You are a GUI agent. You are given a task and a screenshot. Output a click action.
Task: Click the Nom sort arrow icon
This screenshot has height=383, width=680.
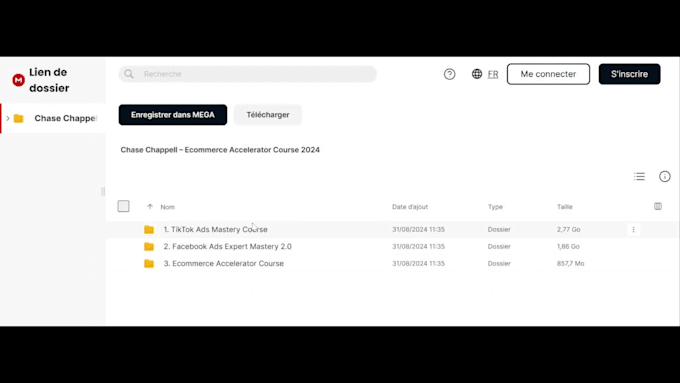pyautogui.click(x=150, y=206)
